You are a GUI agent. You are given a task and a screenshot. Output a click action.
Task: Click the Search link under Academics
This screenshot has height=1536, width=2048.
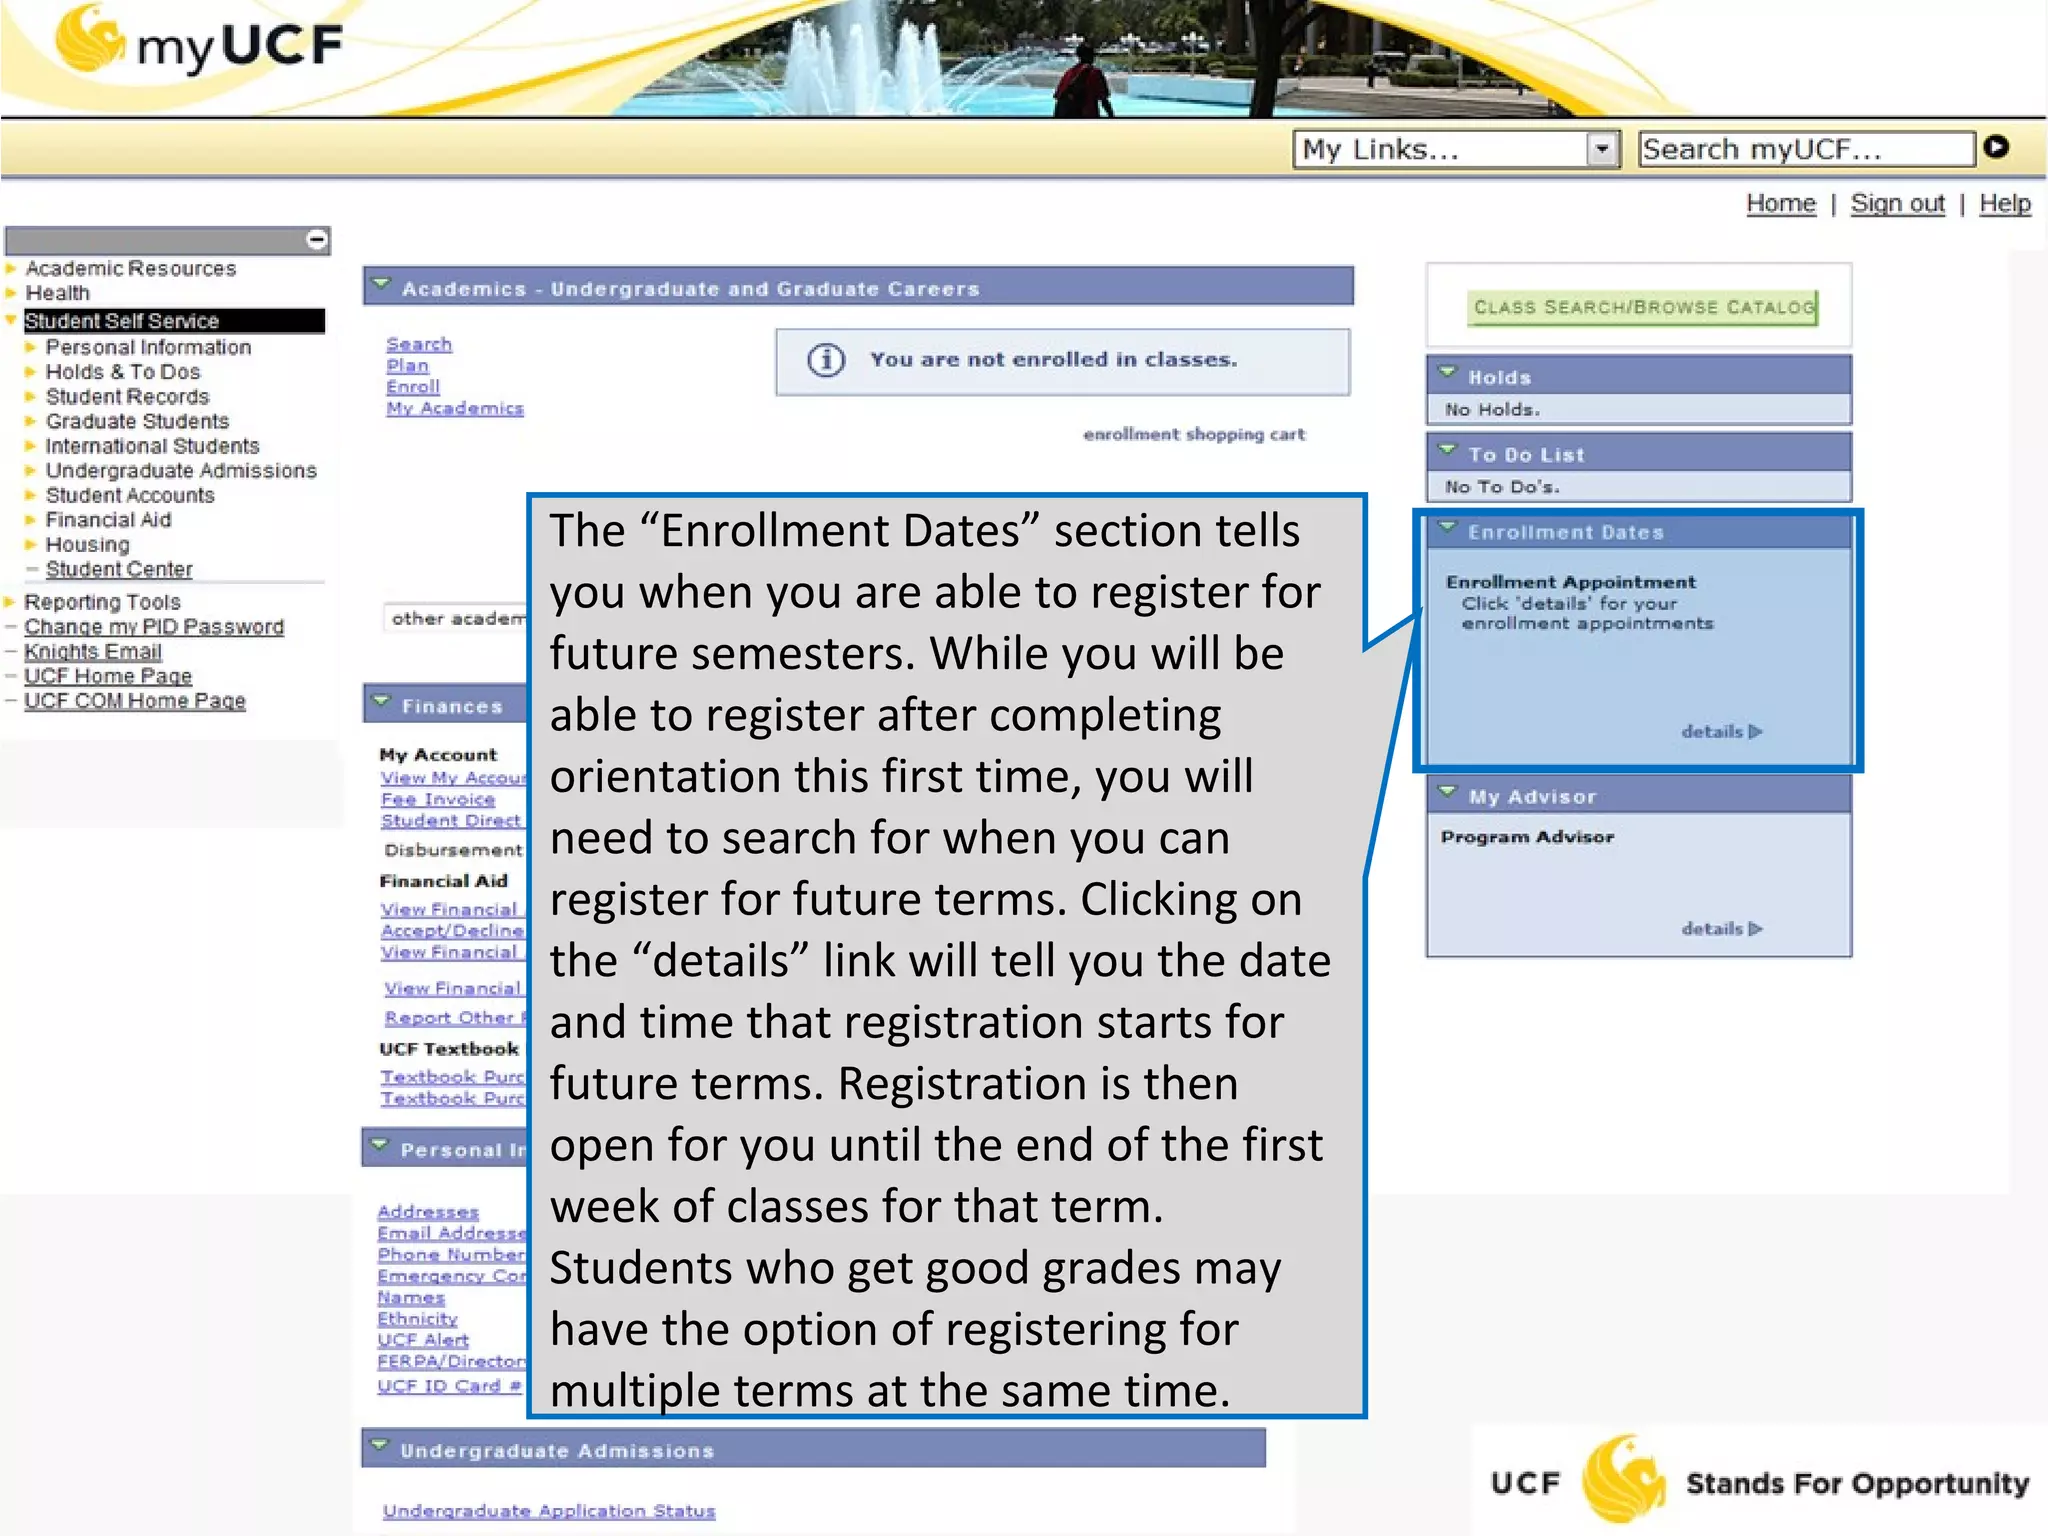coord(419,344)
